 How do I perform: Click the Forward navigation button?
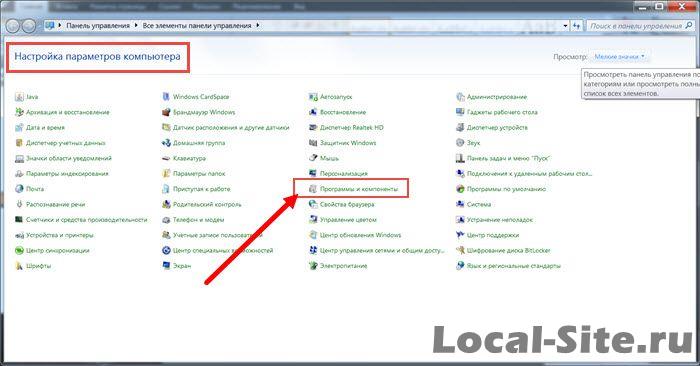[x=29, y=26]
